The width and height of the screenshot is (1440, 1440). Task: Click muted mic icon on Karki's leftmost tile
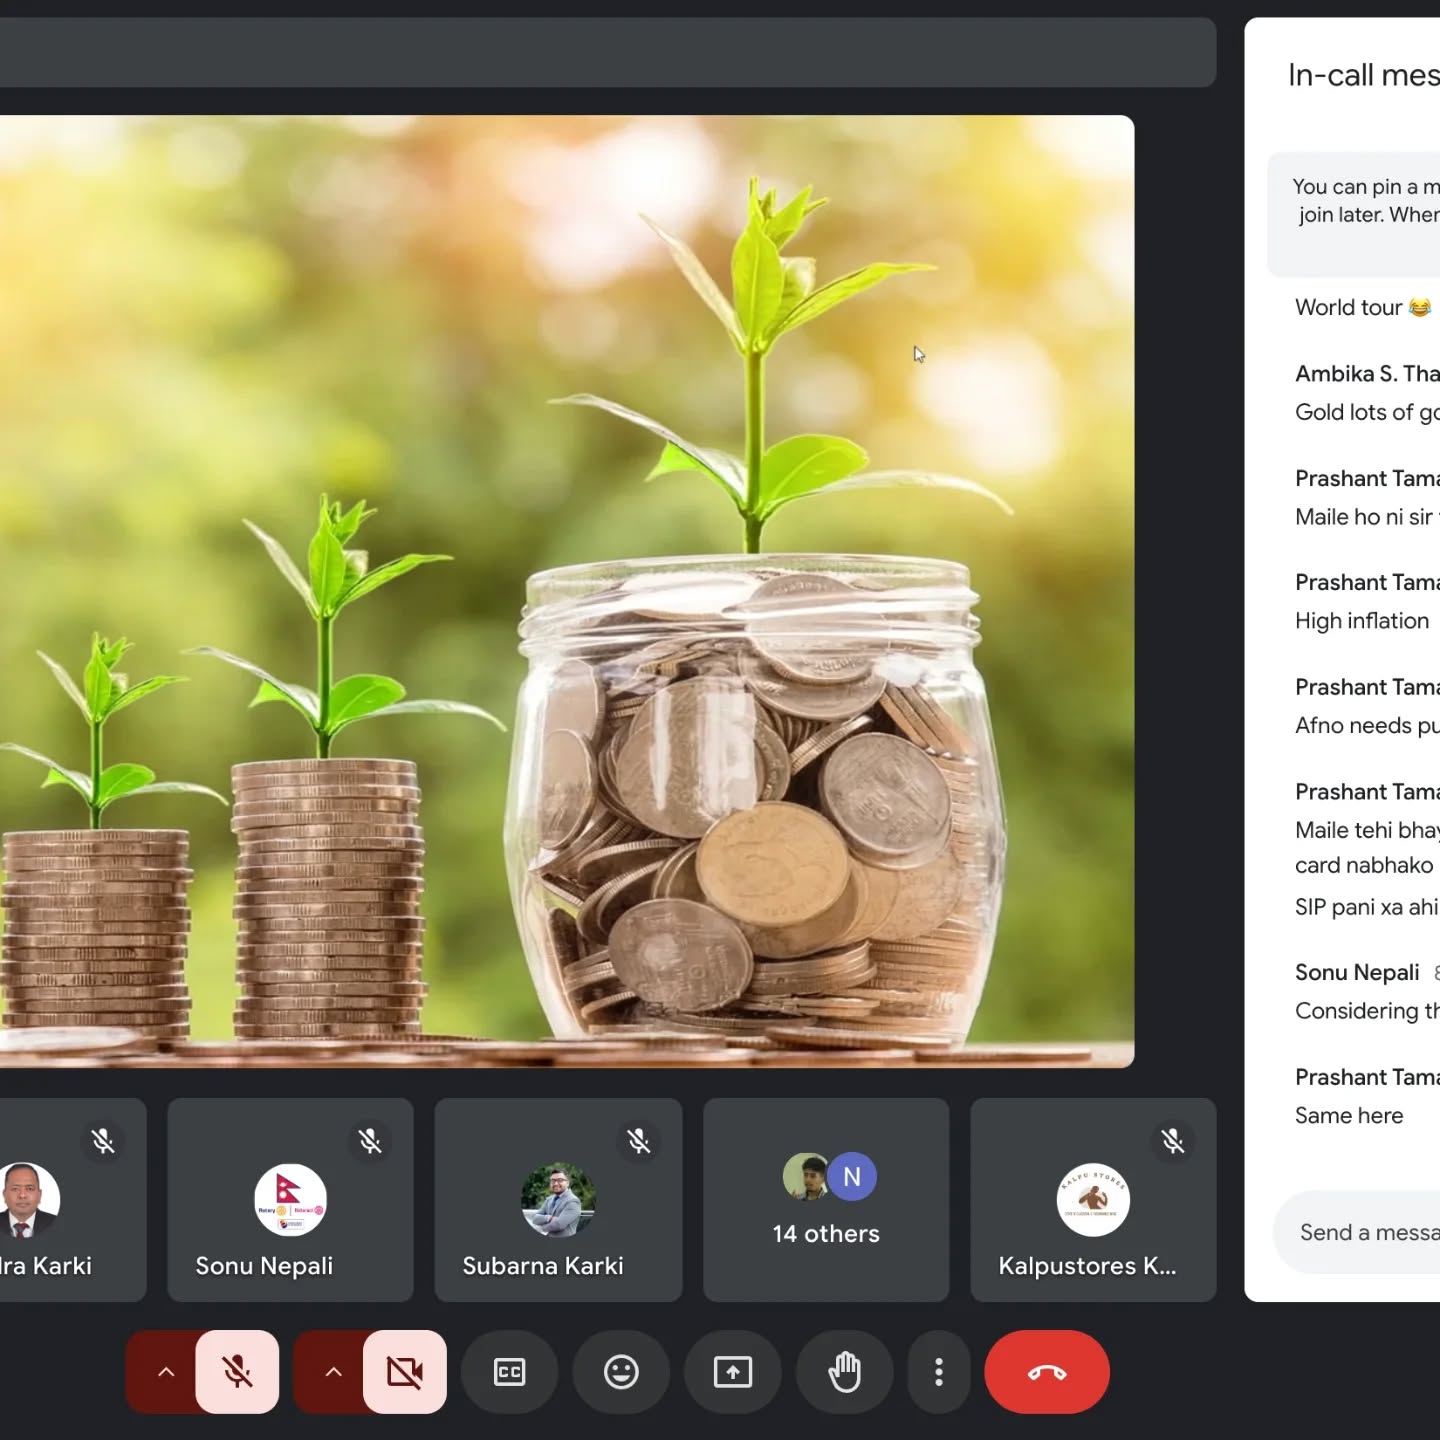pos(103,1141)
